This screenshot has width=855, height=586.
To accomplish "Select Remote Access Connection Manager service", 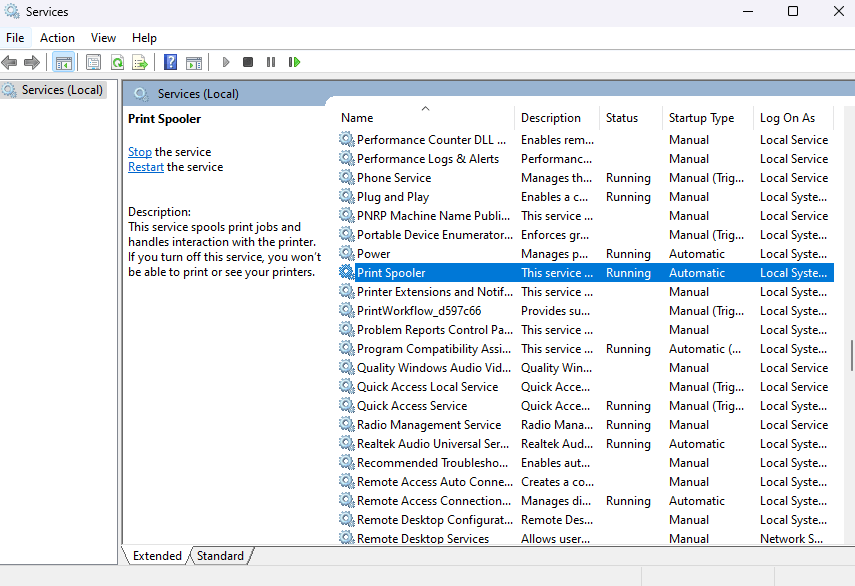I will coord(586,501).
